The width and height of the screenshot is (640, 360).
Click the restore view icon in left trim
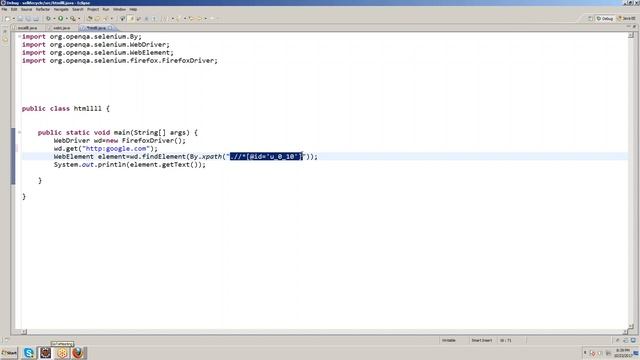(x=5, y=32)
